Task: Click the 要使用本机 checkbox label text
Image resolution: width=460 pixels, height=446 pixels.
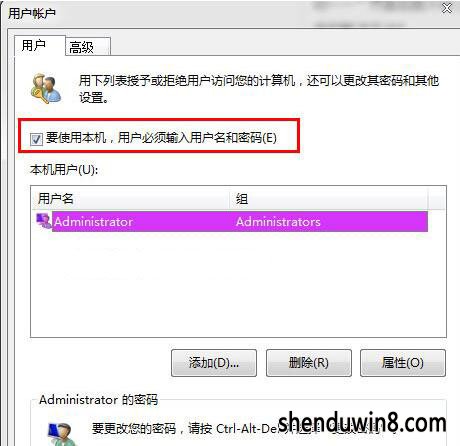Action: [161, 138]
